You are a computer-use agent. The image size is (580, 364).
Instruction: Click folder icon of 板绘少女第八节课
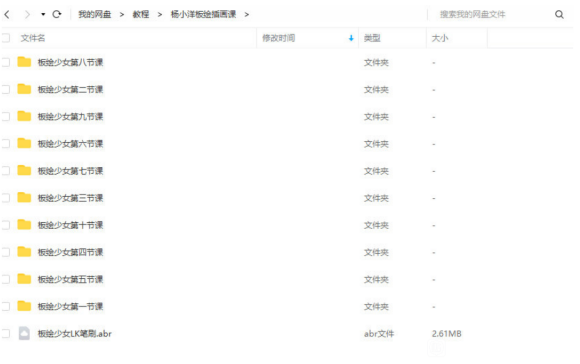tap(24, 62)
